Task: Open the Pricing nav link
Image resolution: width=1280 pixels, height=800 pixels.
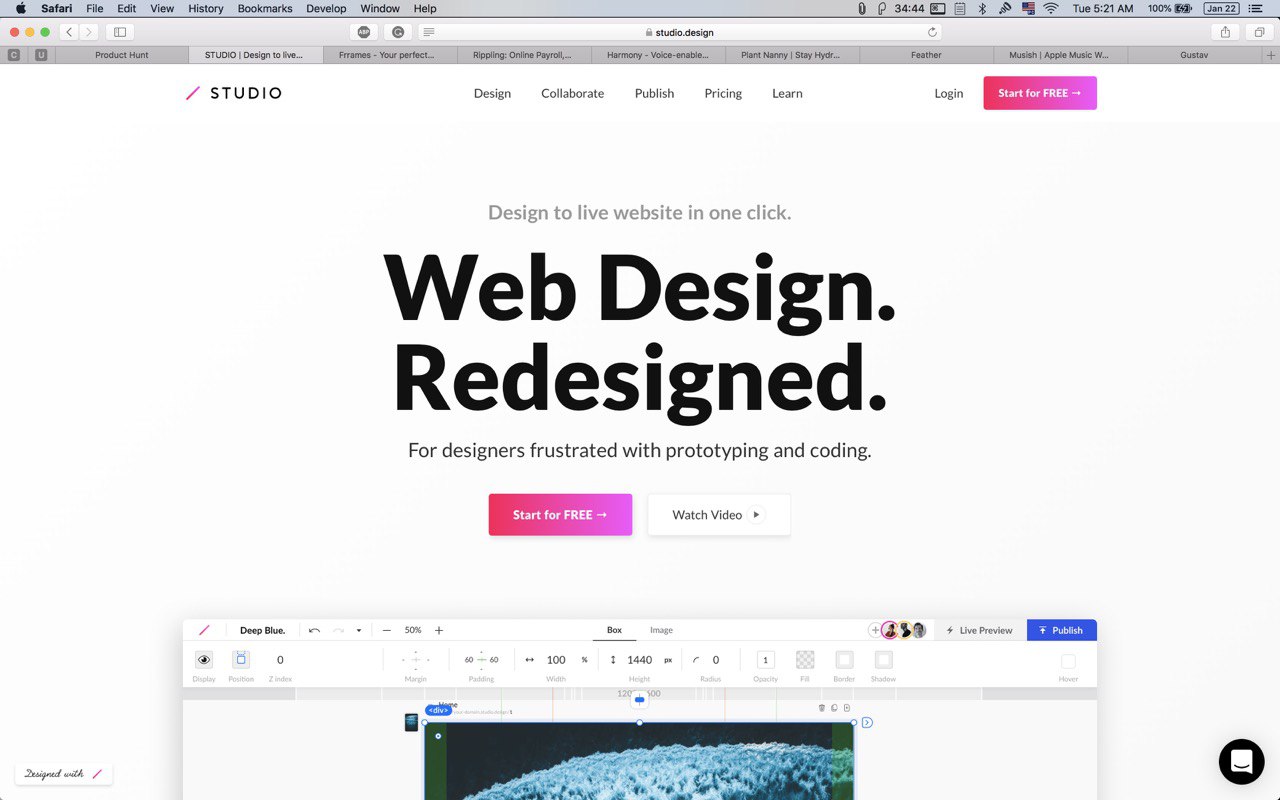Action: pos(723,93)
